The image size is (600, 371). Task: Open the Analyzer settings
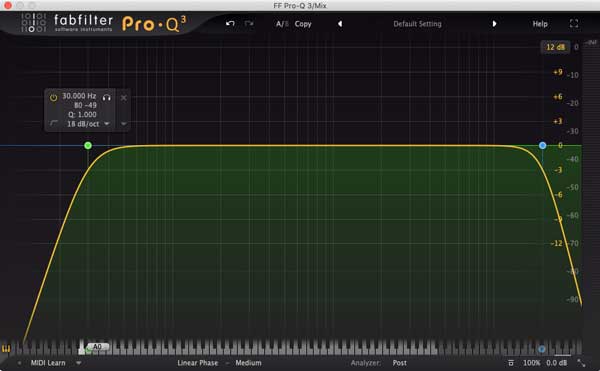click(x=365, y=363)
